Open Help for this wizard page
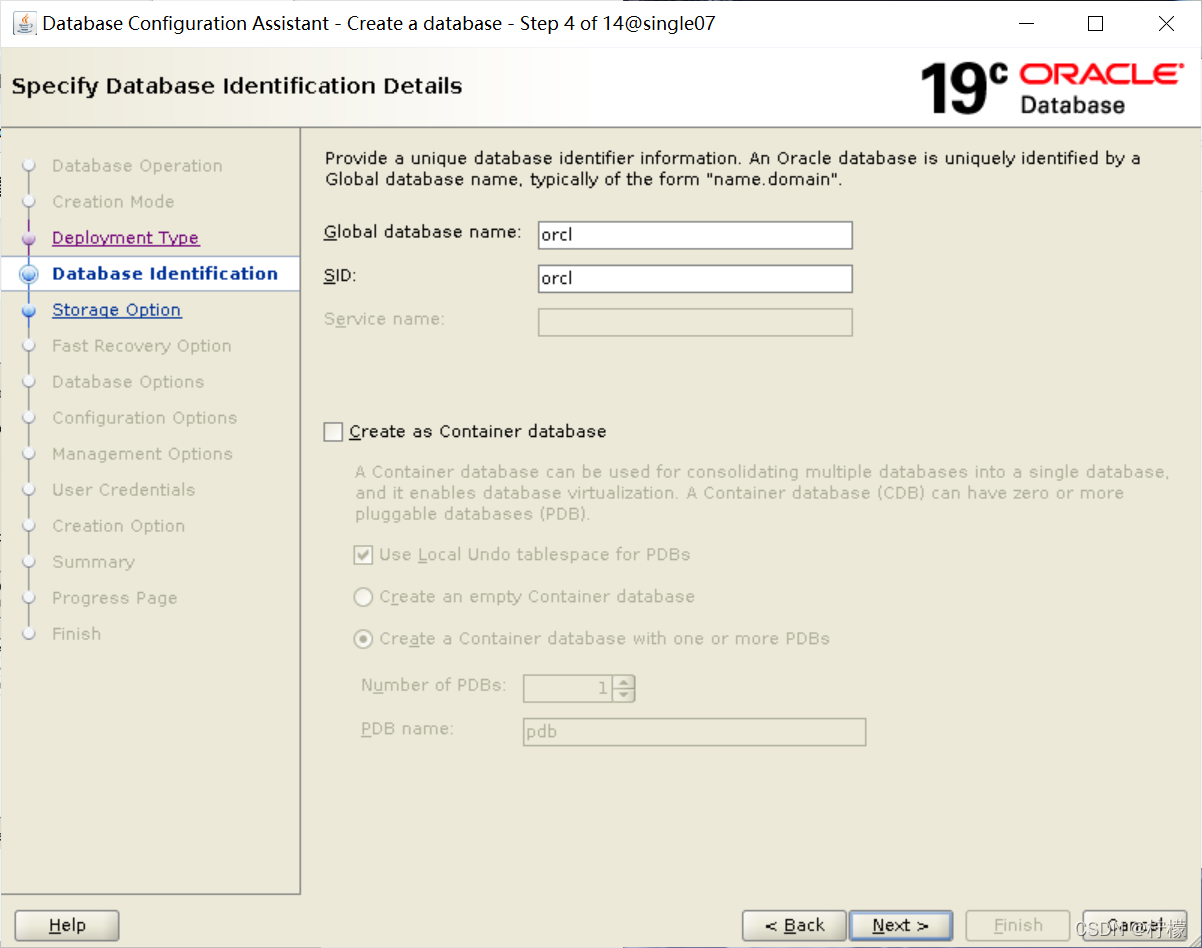 [66, 925]
